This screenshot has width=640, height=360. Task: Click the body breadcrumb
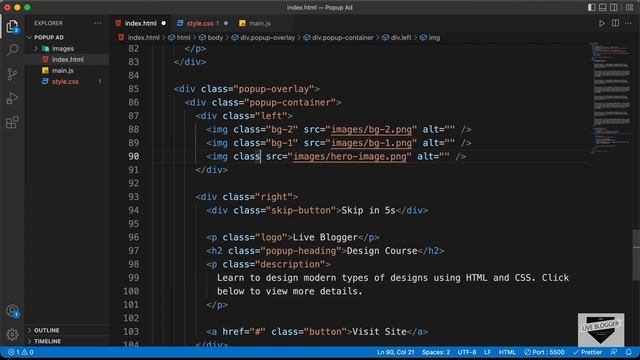215,38
